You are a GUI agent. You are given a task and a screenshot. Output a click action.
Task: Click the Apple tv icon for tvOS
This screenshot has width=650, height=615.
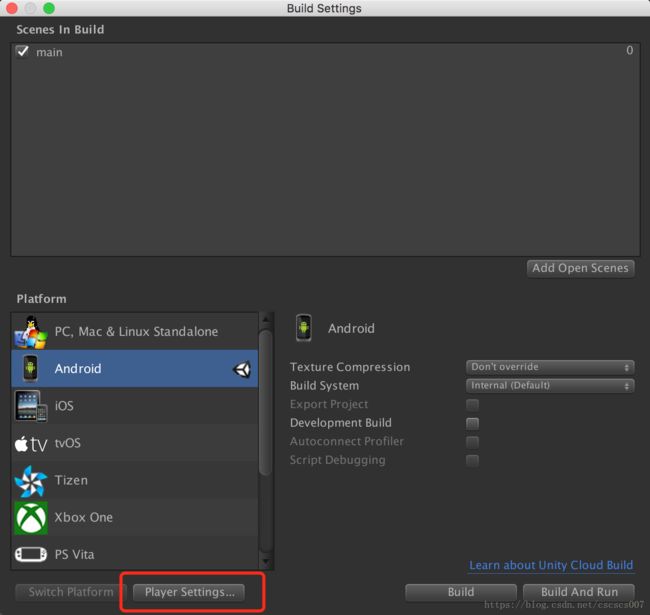31,444
